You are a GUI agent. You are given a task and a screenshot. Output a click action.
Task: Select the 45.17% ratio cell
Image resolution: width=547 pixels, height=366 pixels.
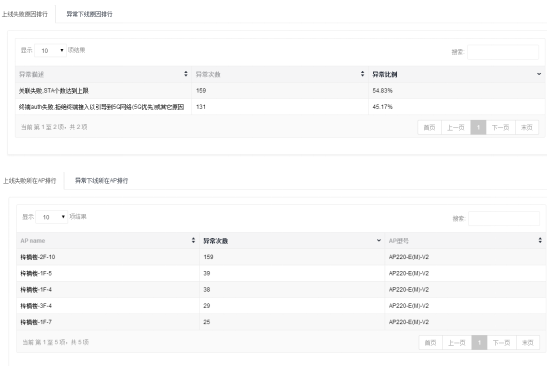pyautogui.click(x=382, y=107)
